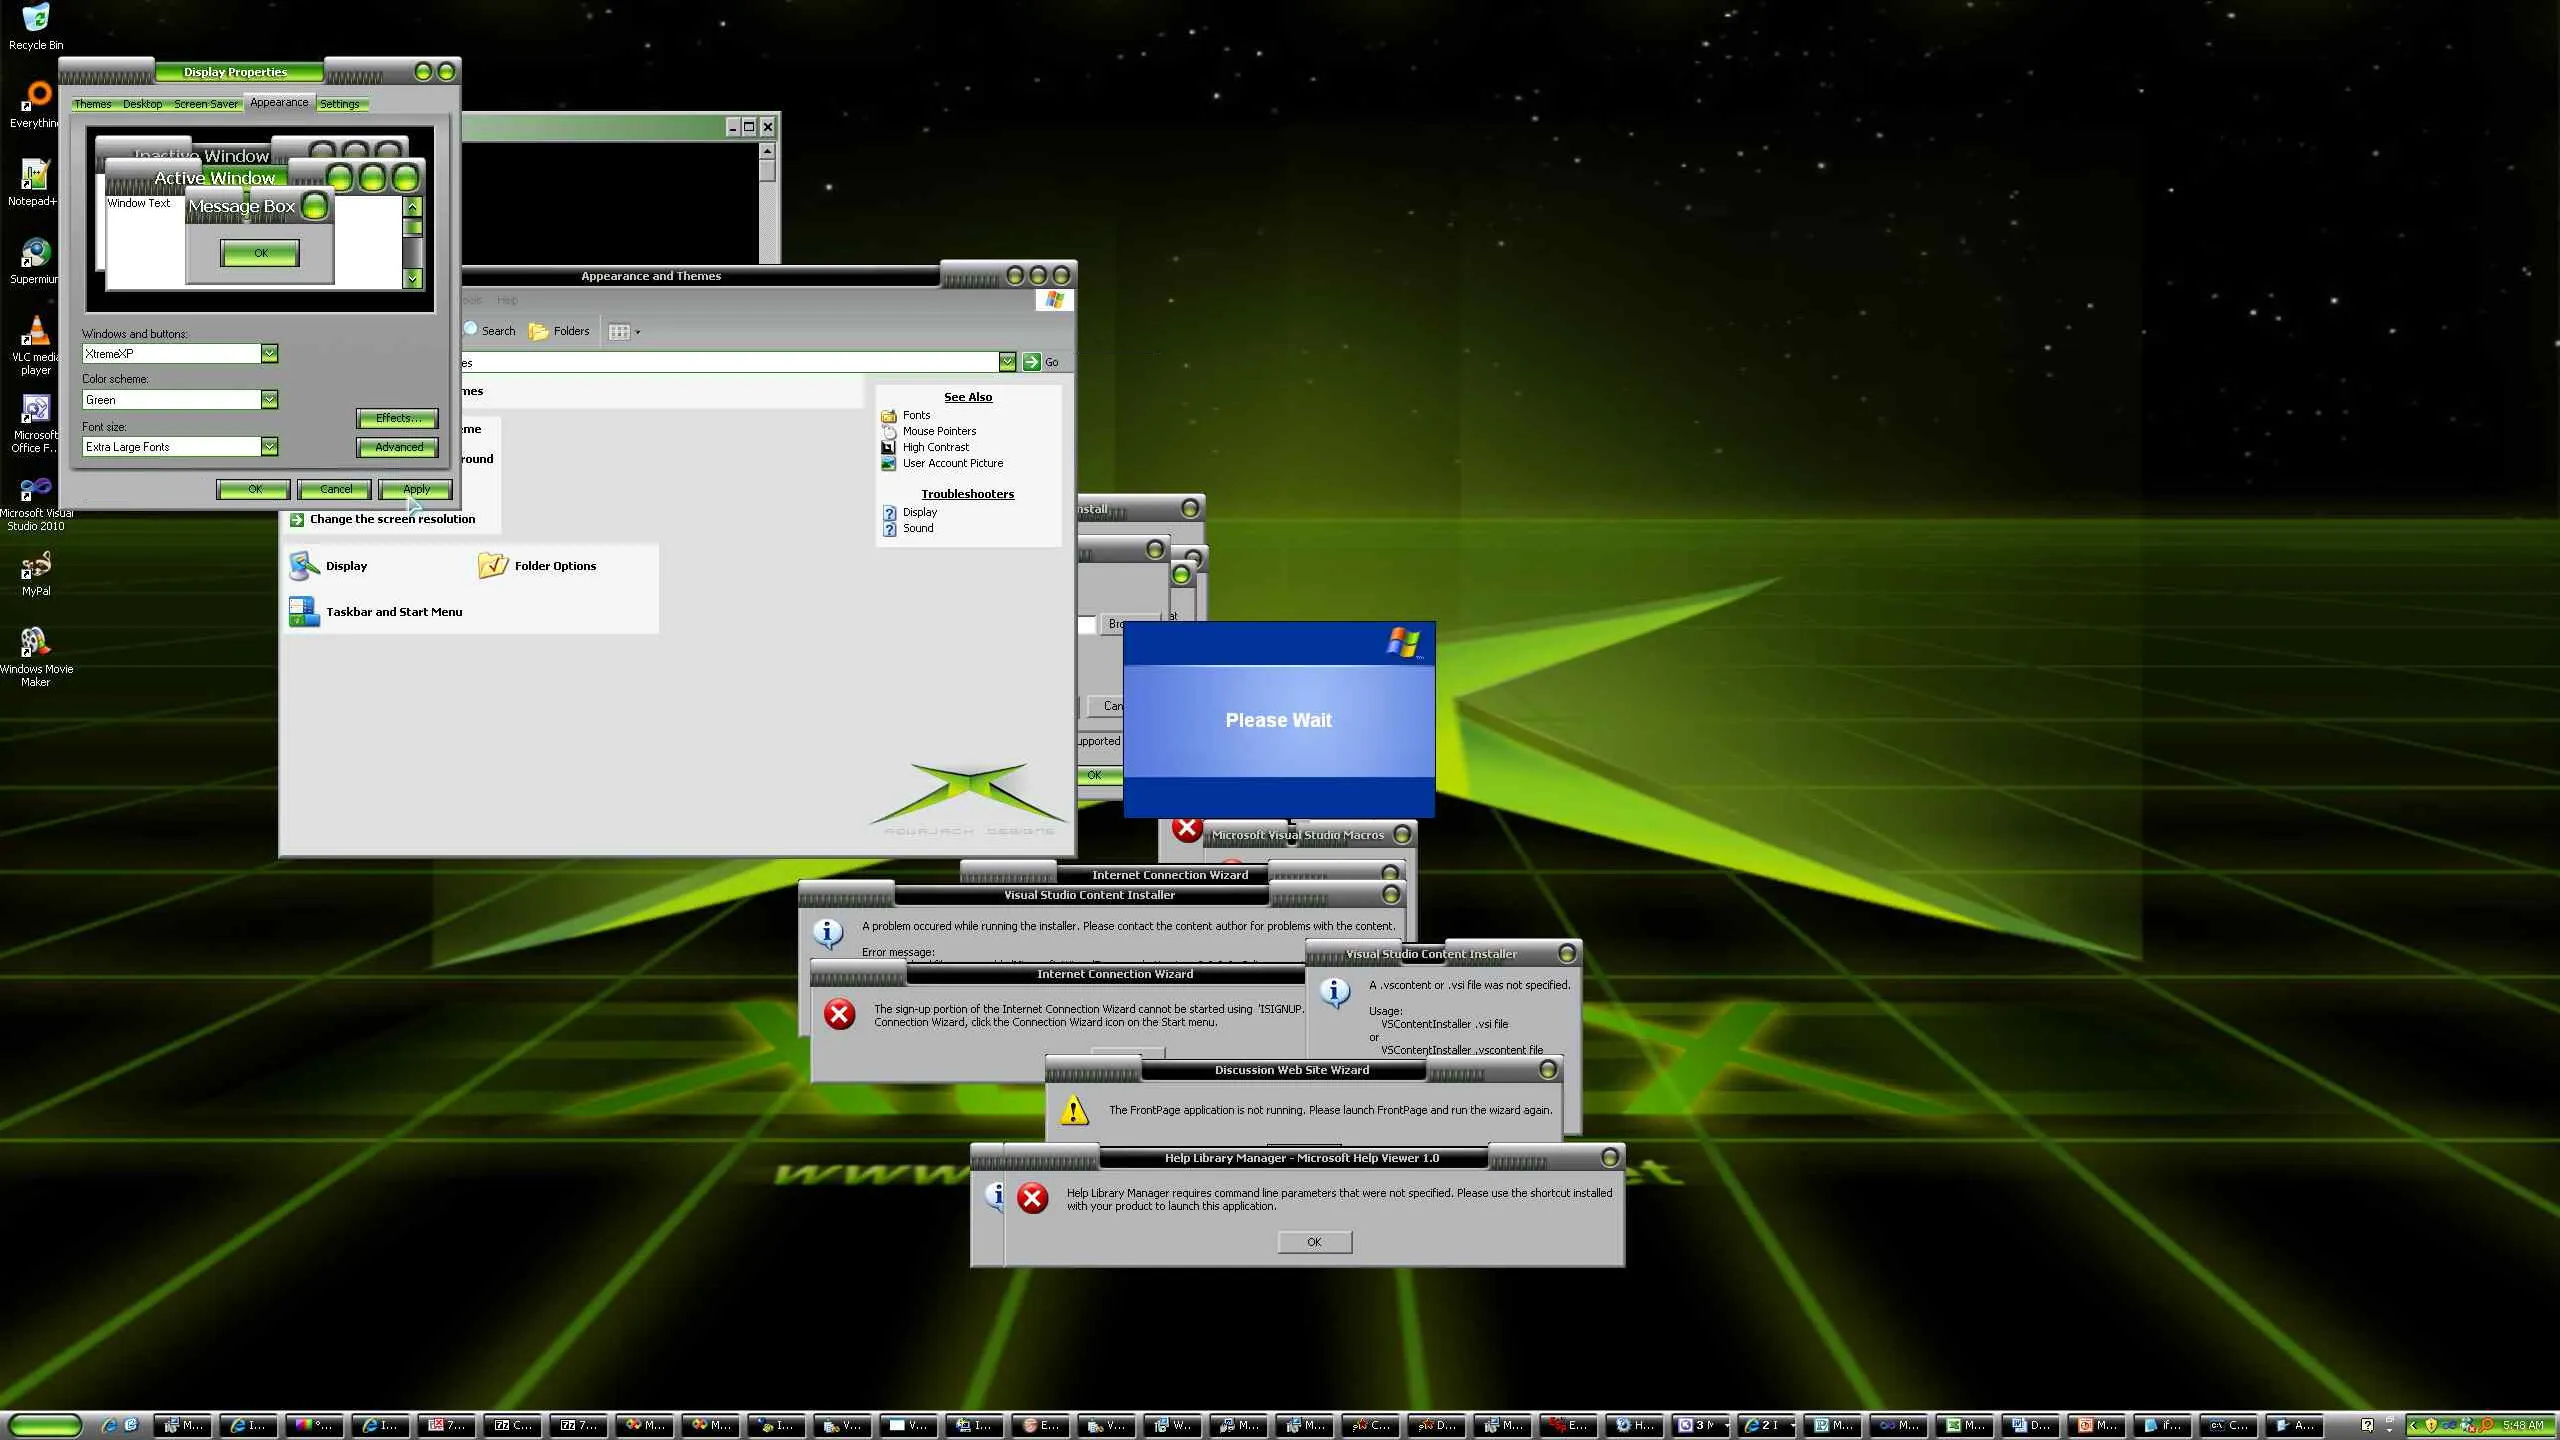Screen dimensions: 2560x1440
Task: Expand the Font size dropdown
Action: [269, 447]
